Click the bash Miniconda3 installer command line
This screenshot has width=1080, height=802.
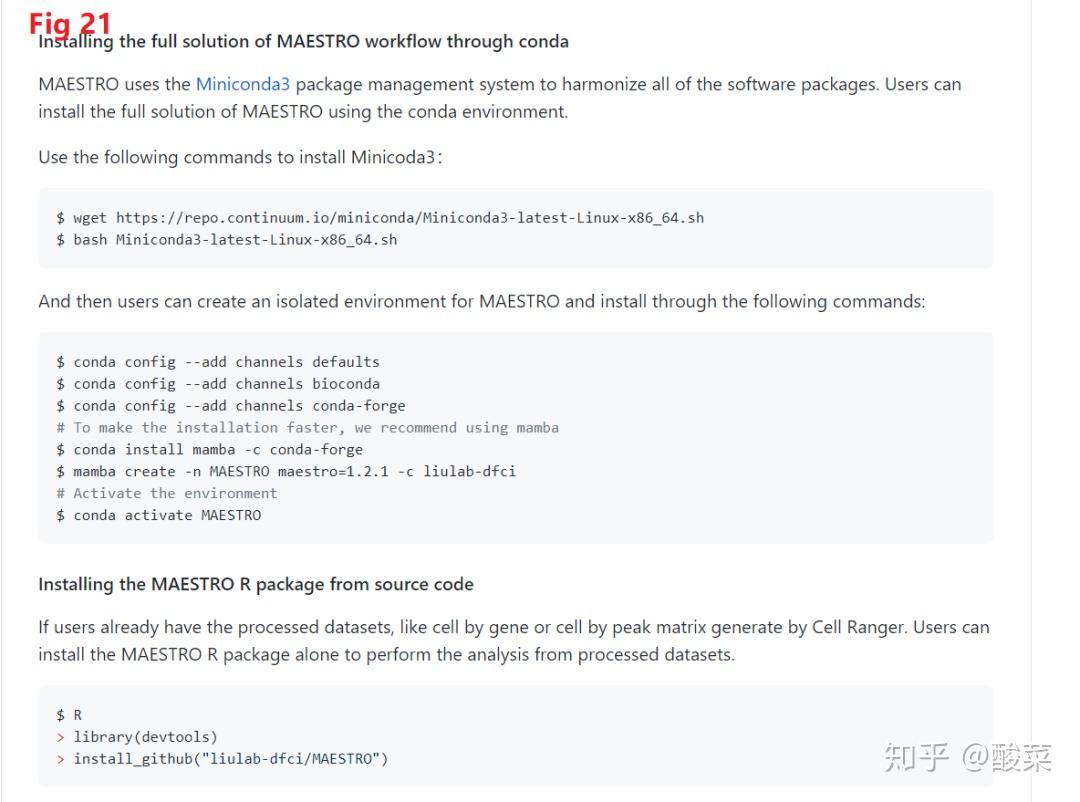point(227,240)
